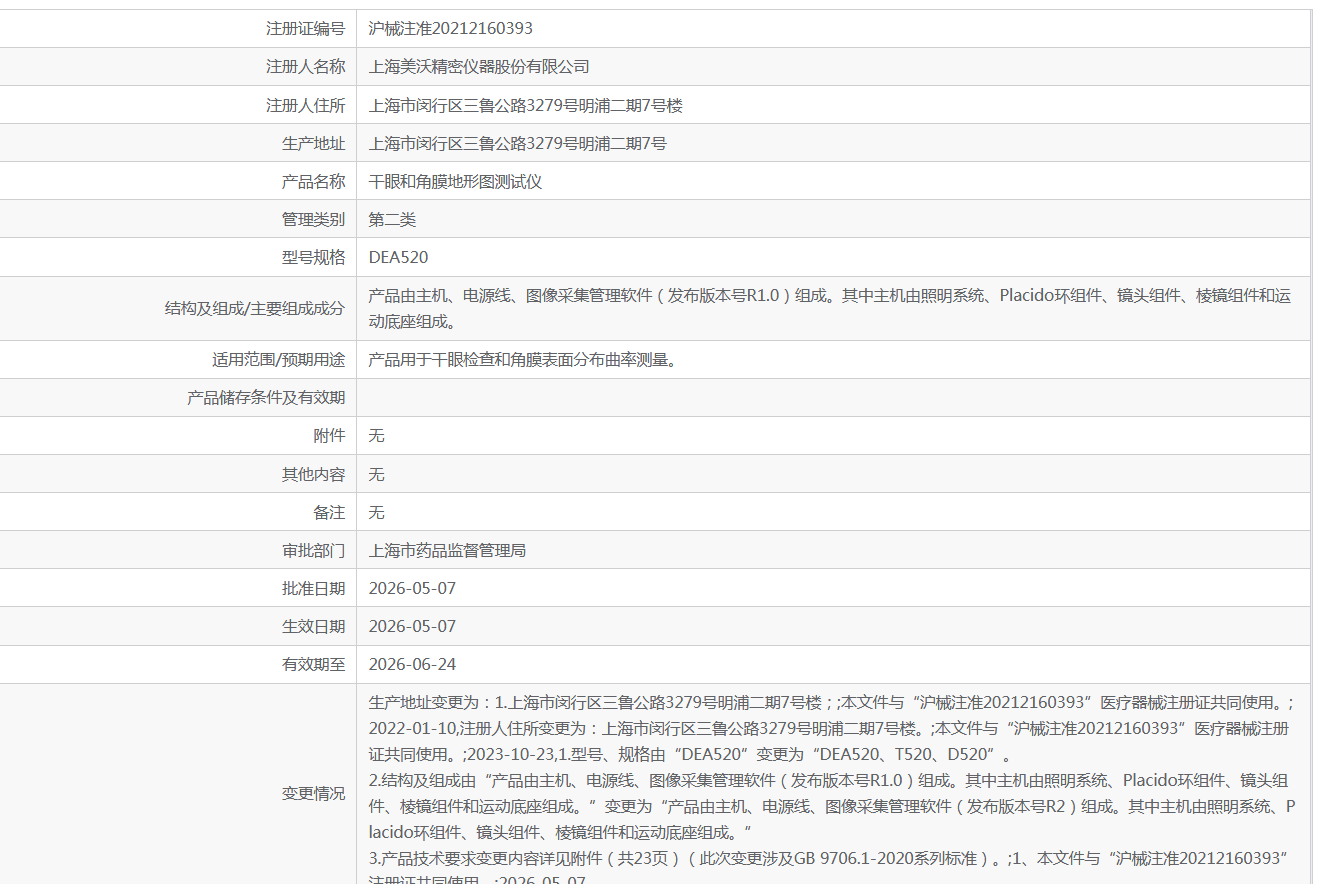Click the 注册人名称 label
The height and width of the screenshot is (884, 1330).
[306, 67]
